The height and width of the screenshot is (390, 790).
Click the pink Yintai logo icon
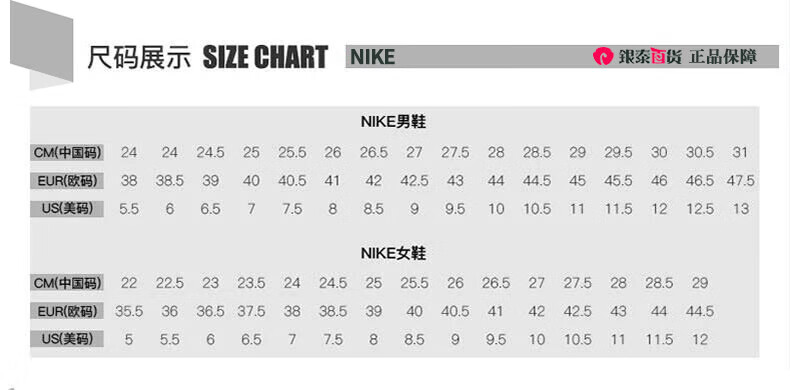click(x=603, y=56)
